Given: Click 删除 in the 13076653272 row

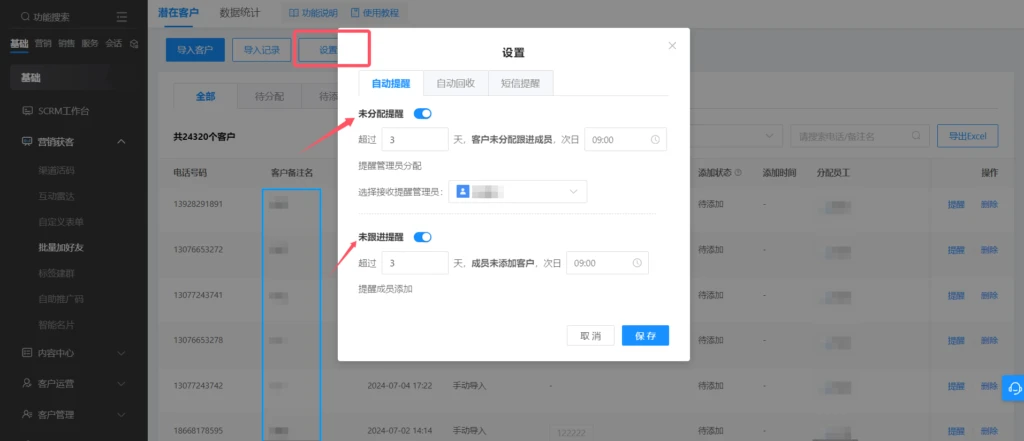Looking at the screenshot, I should tap(989, 250).
